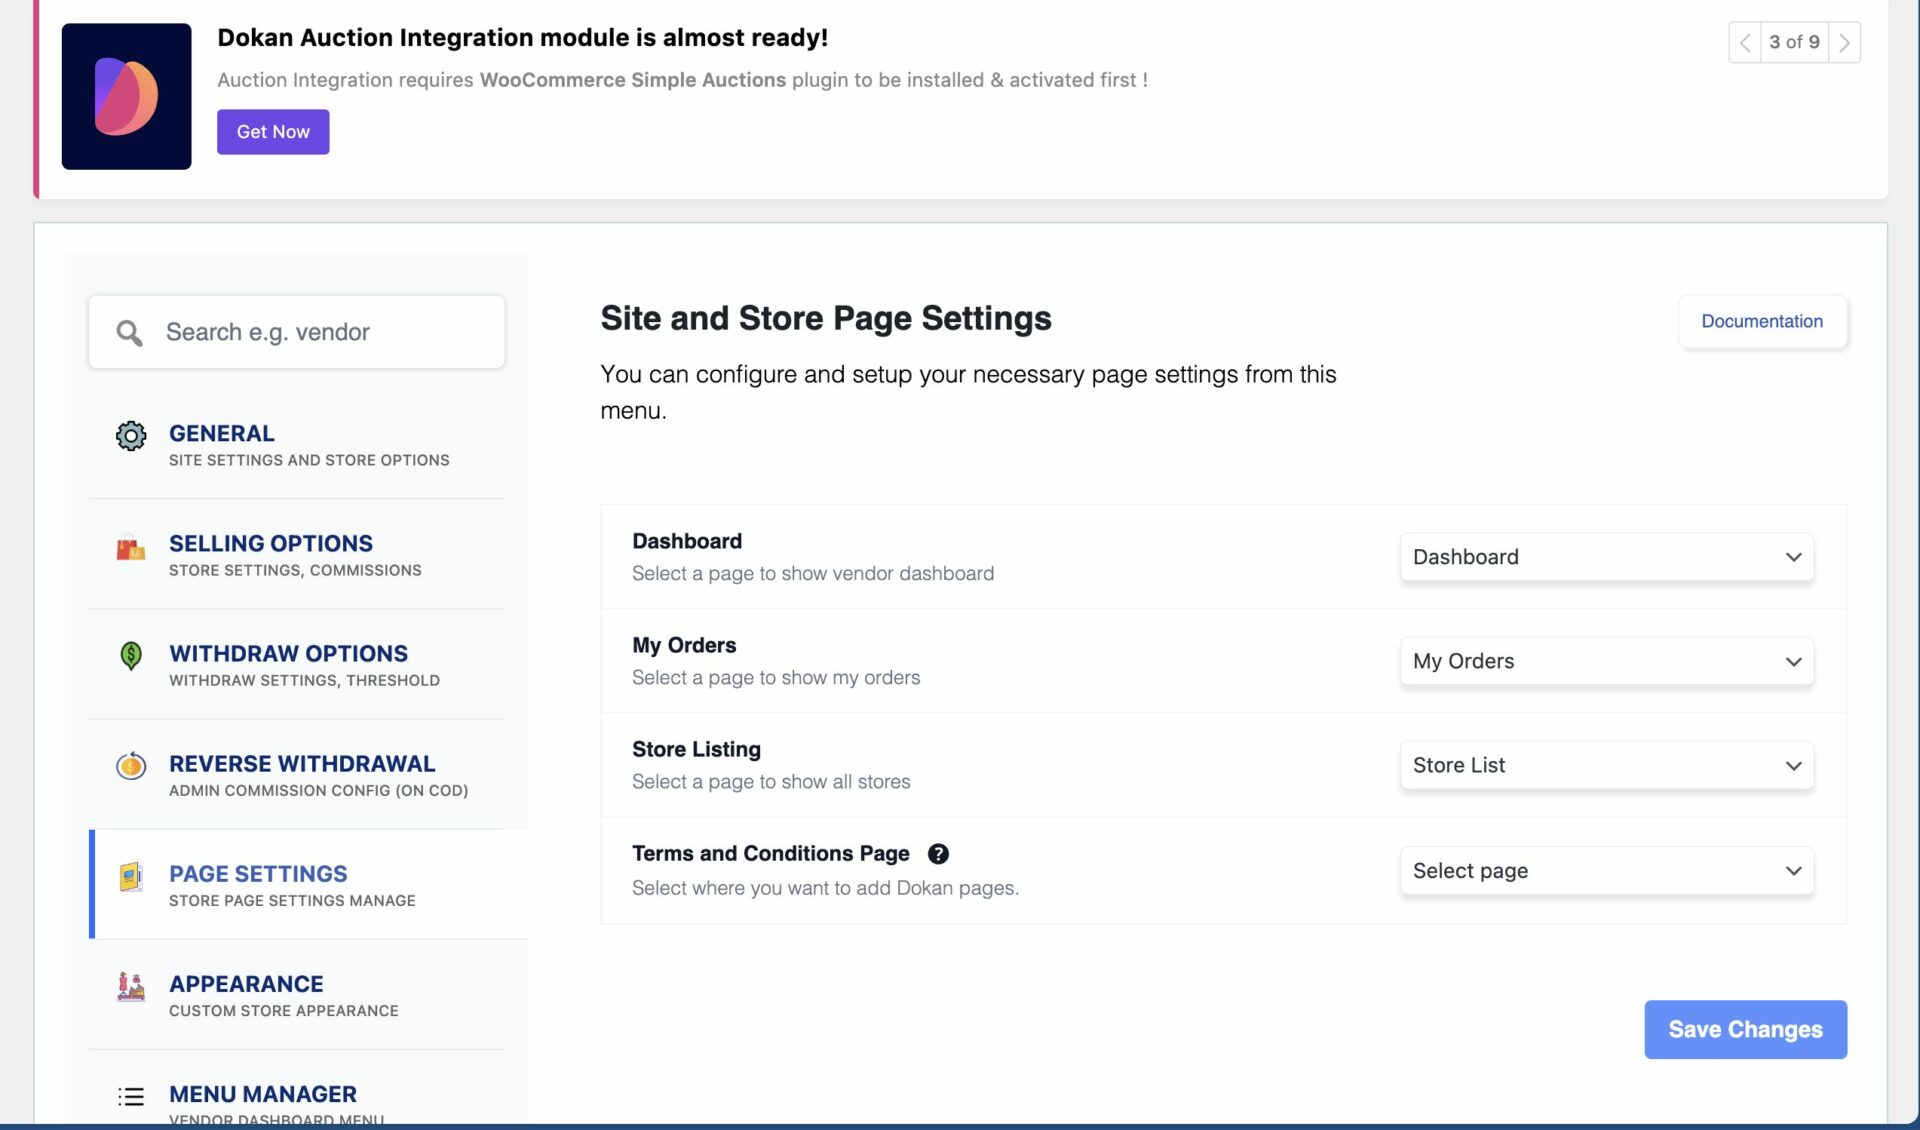The width and height of the screenshot is (1920, 1130).
Task: Switch to the Appearance settings section
Action: 246,984
